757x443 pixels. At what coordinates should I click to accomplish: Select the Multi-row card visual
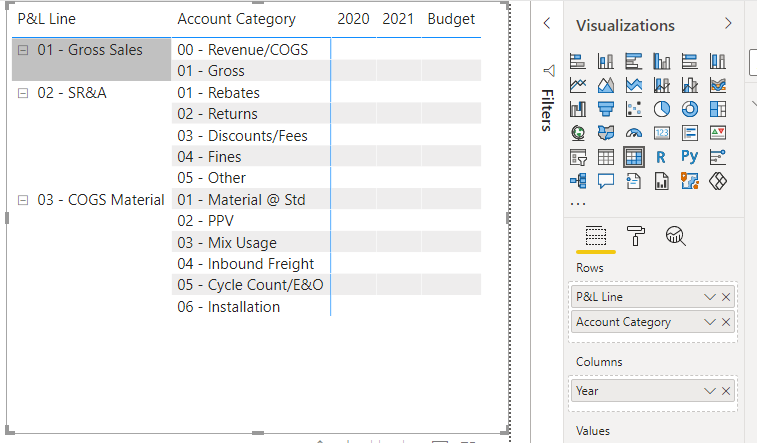pyautogui.click(x=690, y=133)
